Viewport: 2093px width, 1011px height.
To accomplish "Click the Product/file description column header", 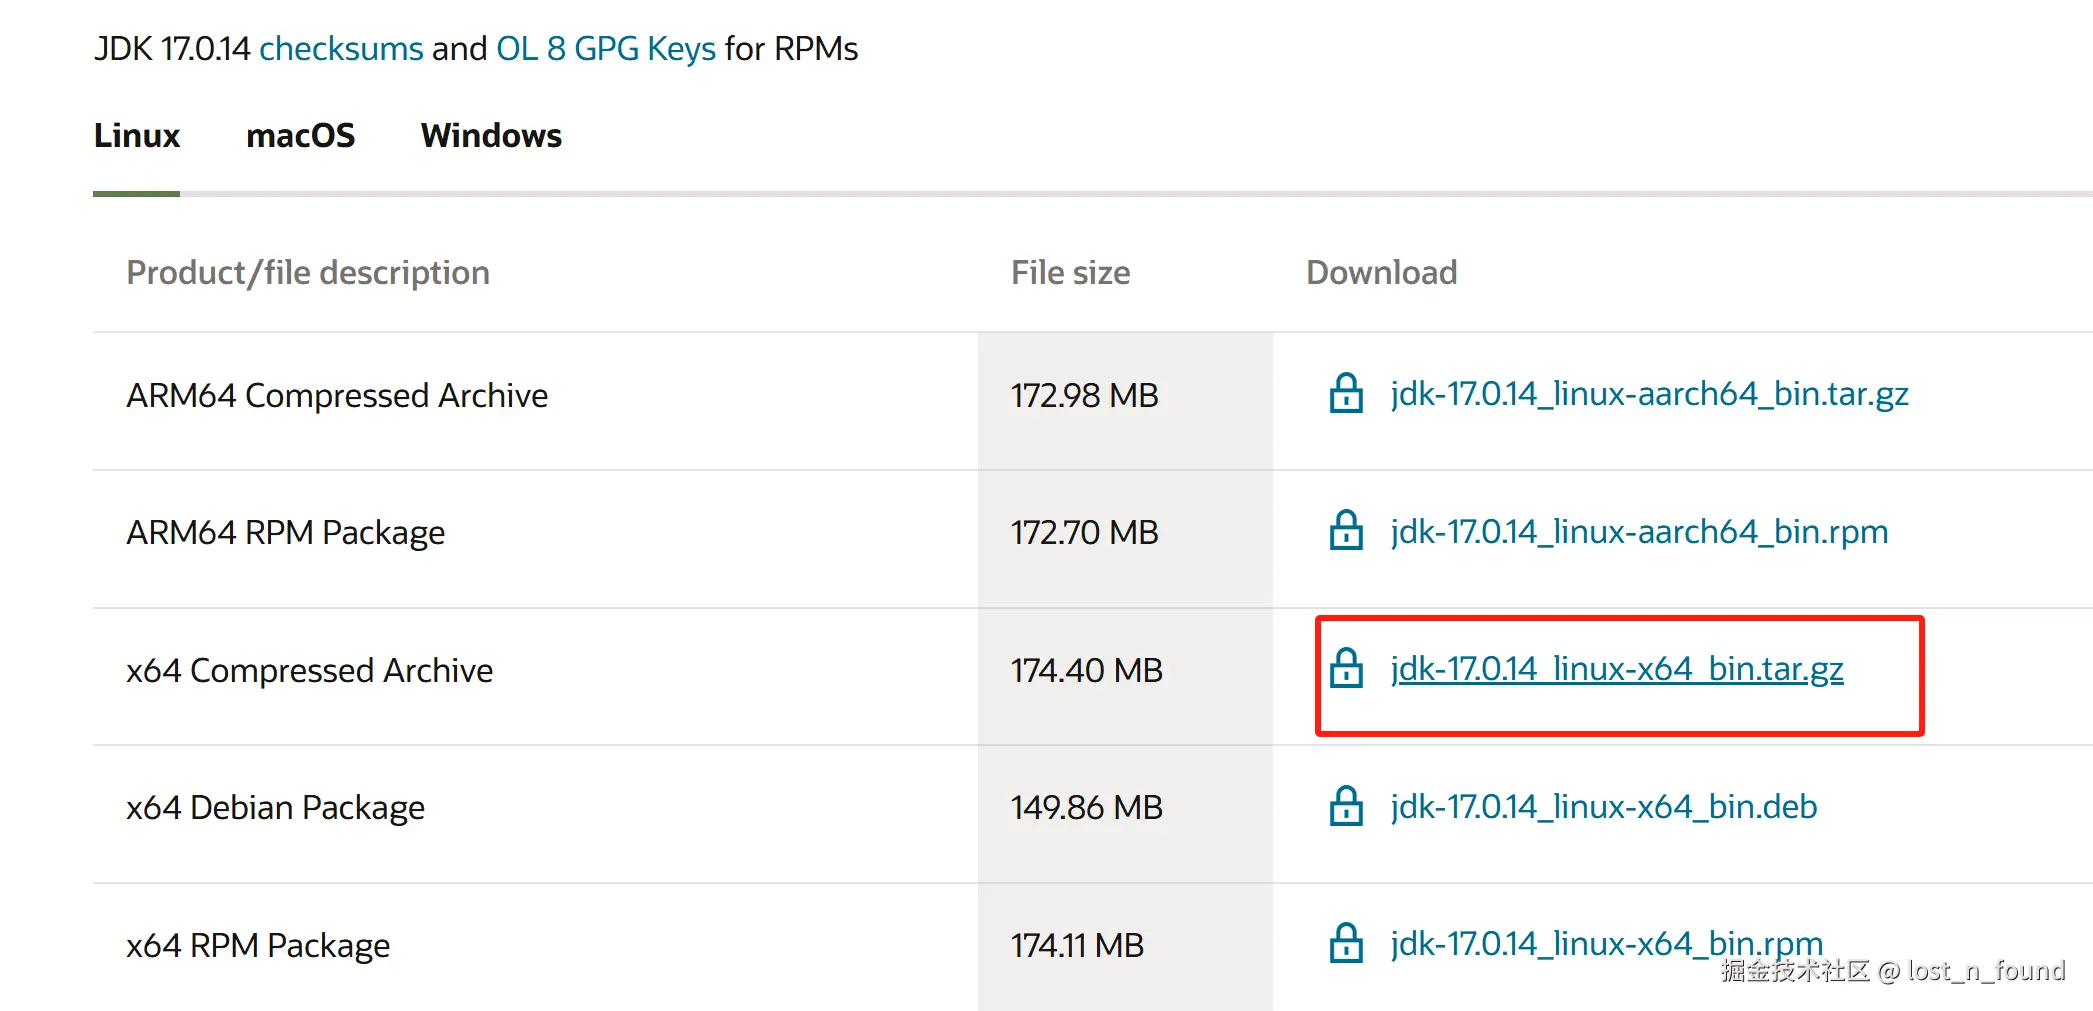I will pos(308,273).
